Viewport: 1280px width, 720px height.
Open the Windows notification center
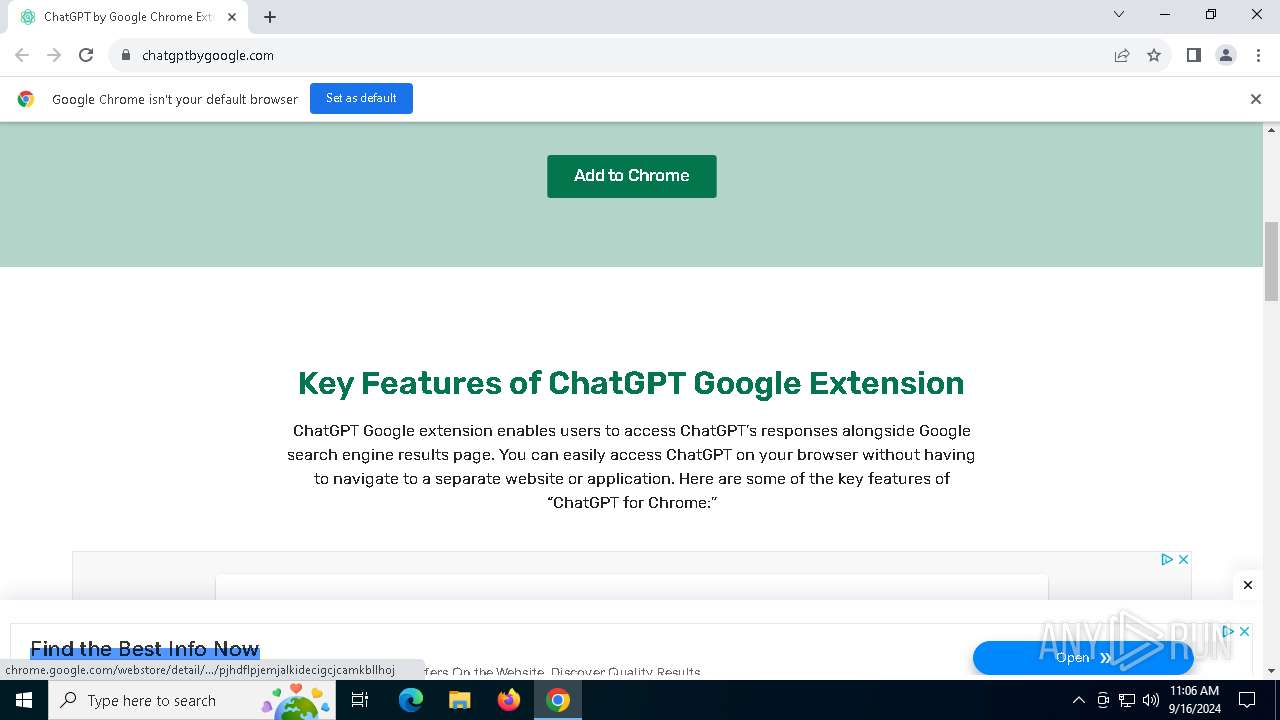pyautogui.click(x=1247, y=700)
